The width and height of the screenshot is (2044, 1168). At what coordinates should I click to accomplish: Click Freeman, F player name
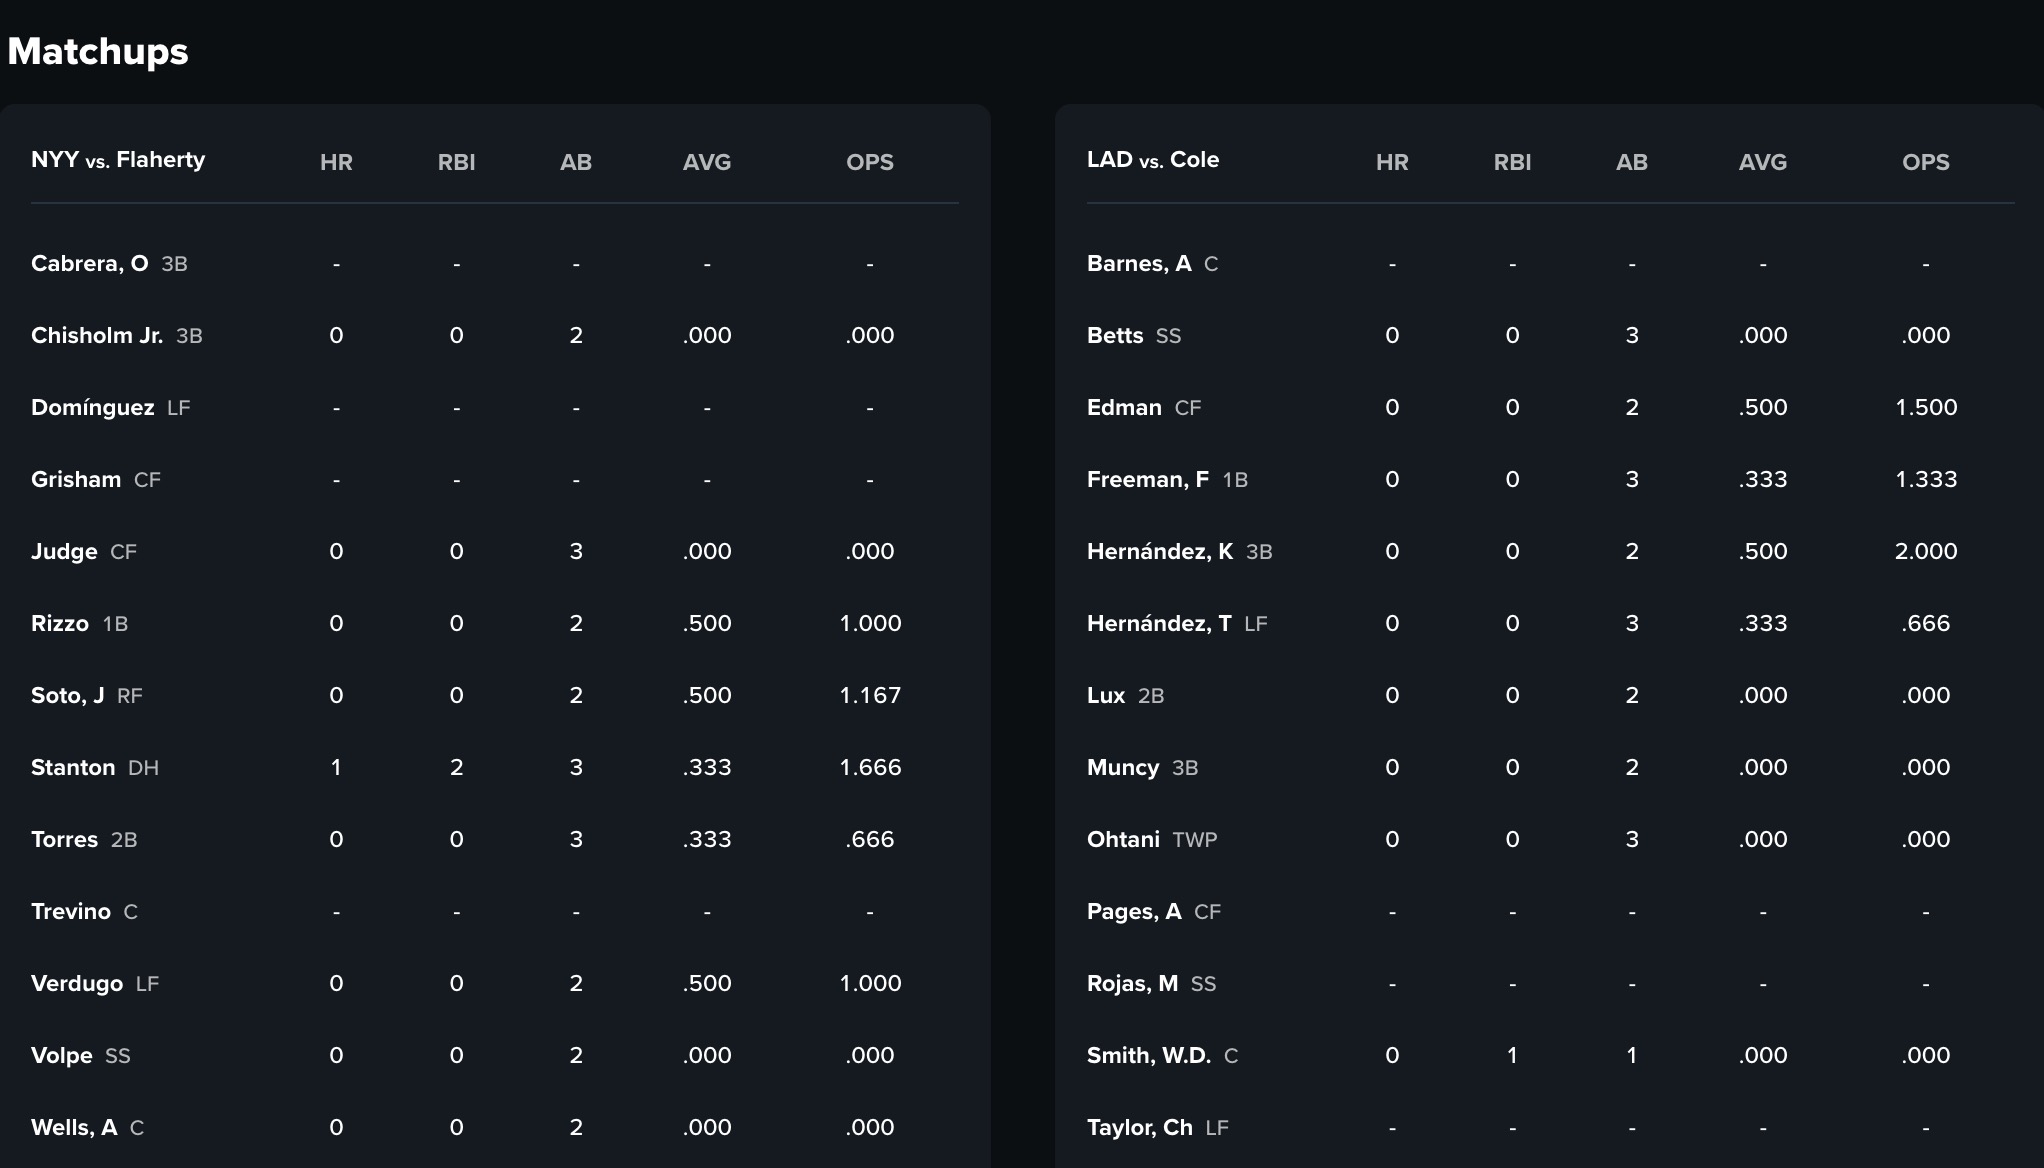pos(1148,479)
